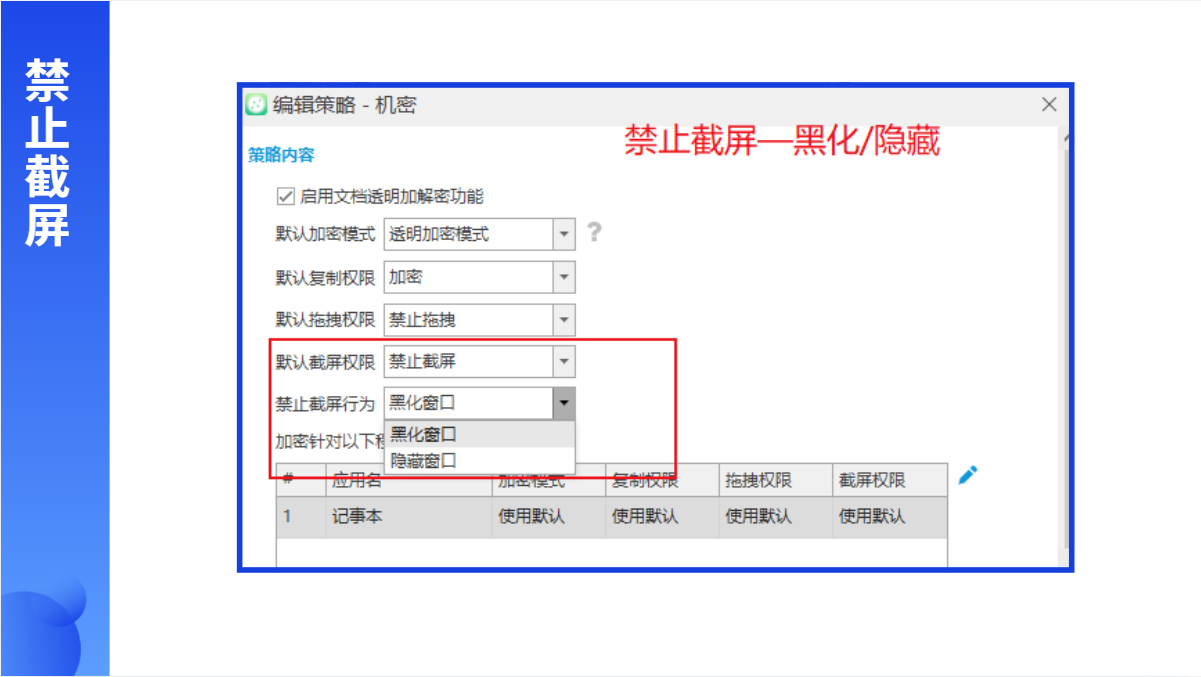Close the 编辑策略 dialog window
The height and width of the screenshot is (677, 1201).
[1049, 105]
